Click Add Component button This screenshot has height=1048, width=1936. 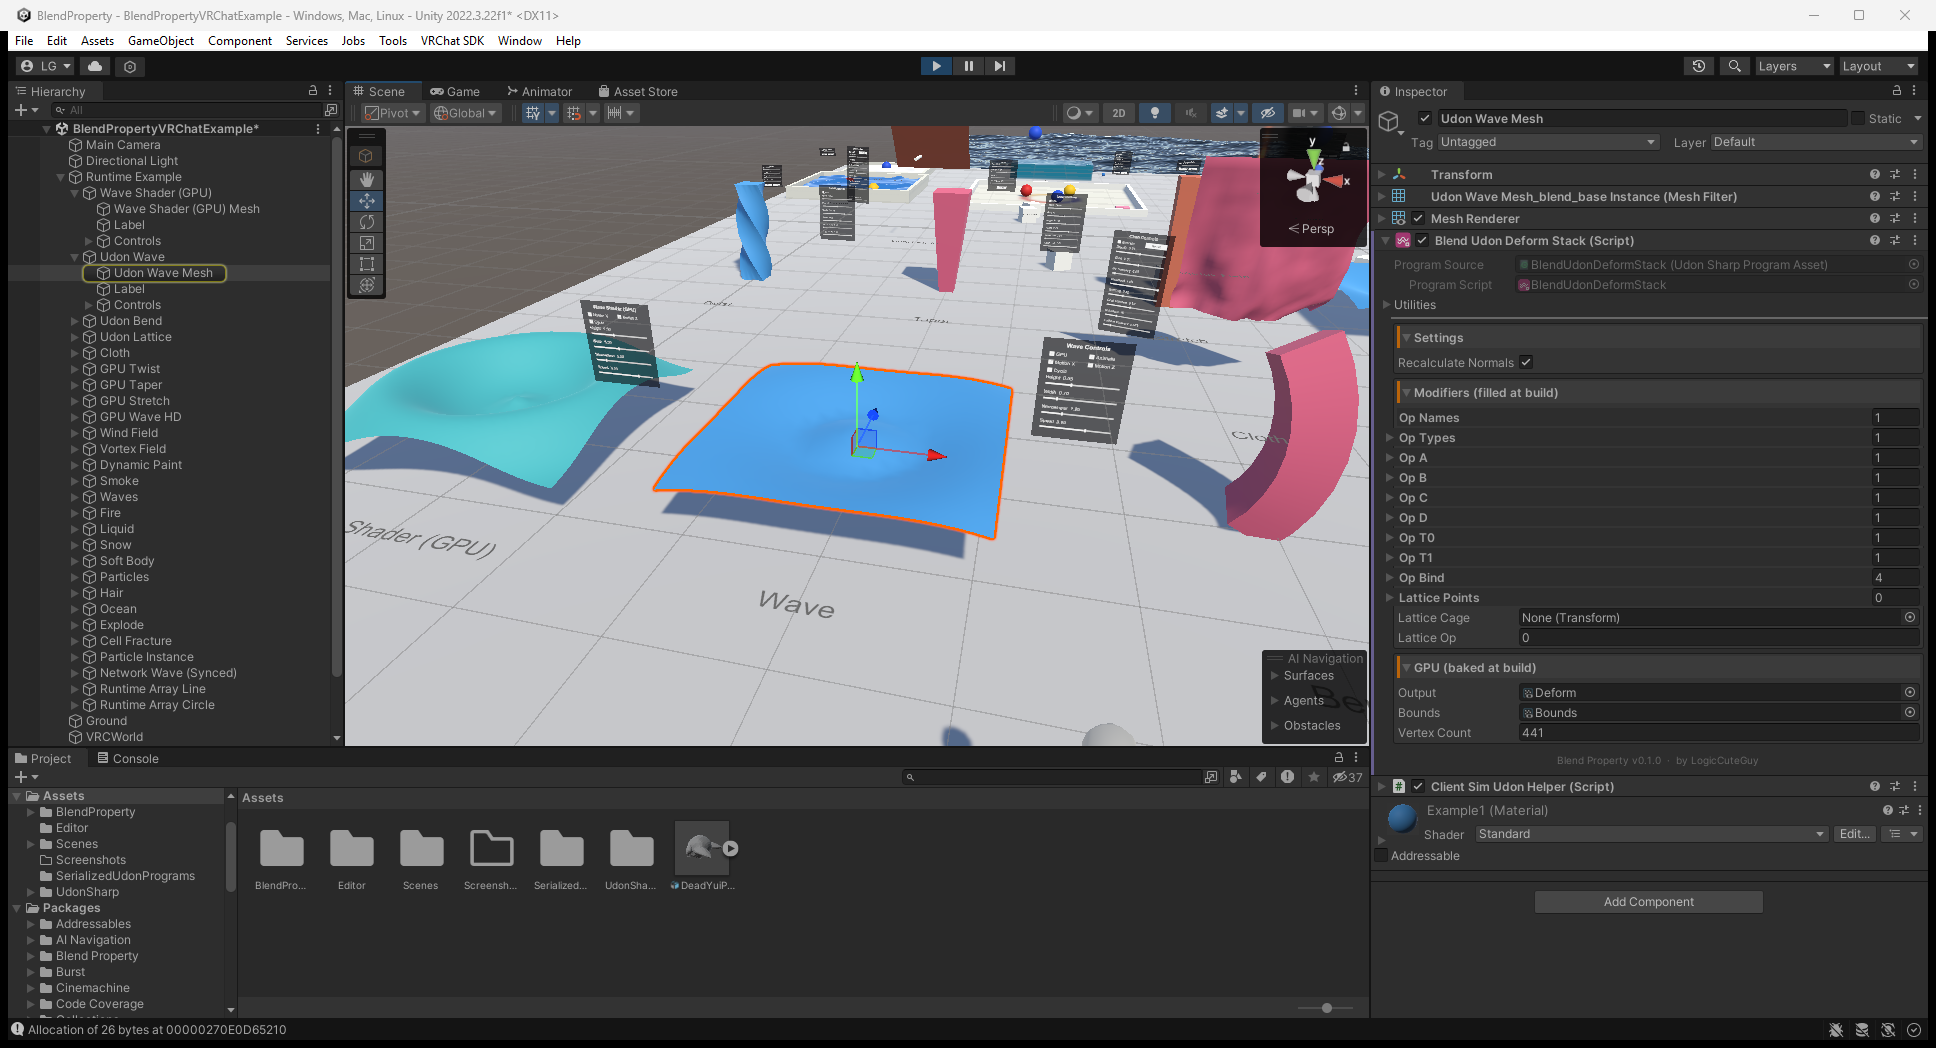tap(1648, 902)
